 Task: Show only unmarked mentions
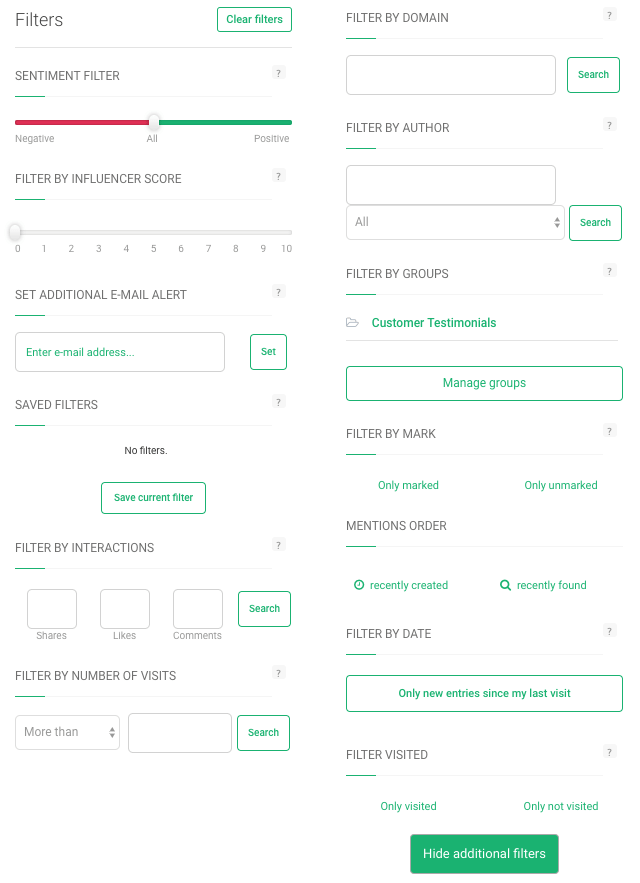561,485
